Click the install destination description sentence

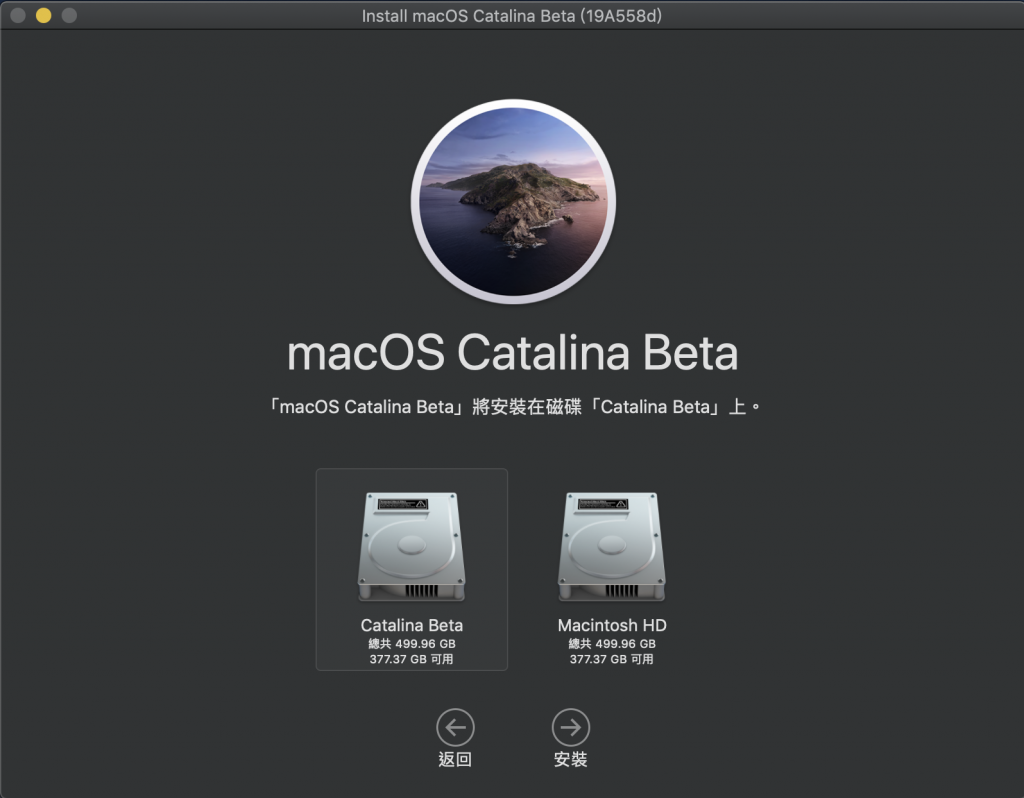tap(513, 407)
